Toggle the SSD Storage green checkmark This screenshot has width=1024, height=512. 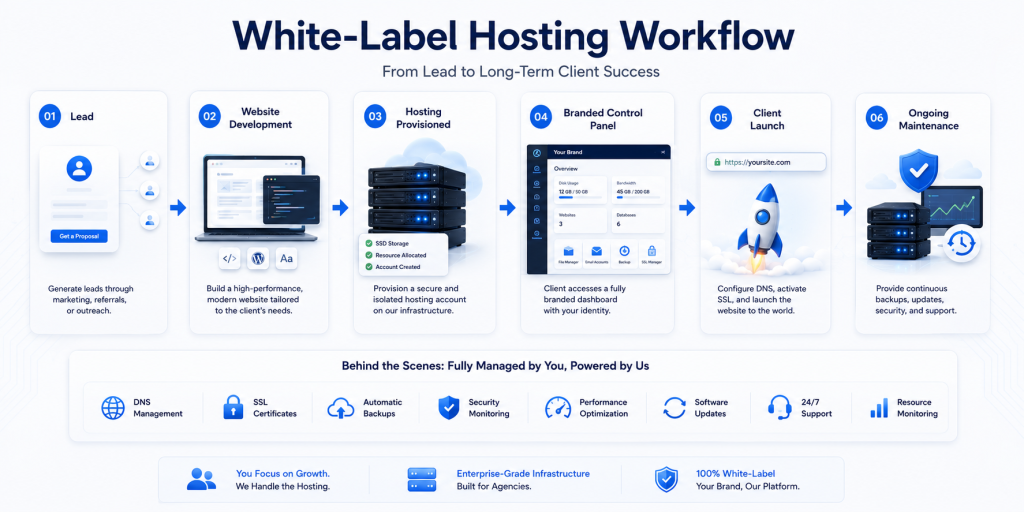[x=369, y=244]
